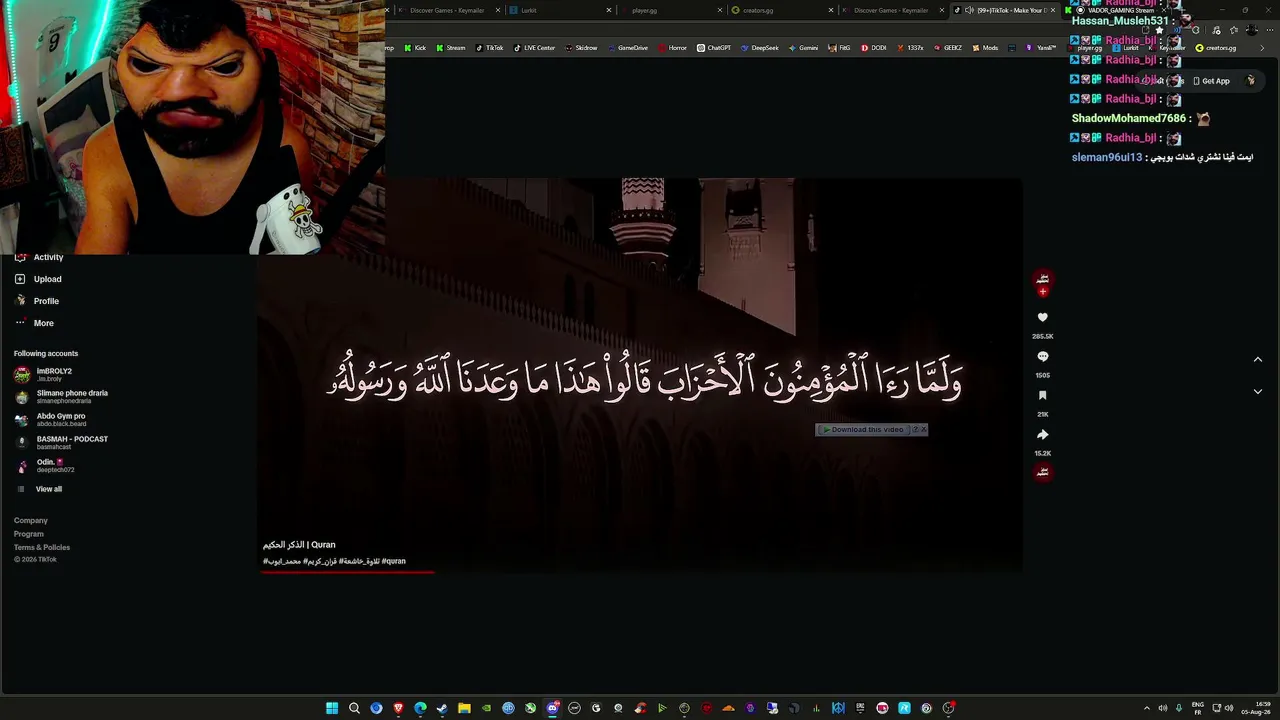Open Profile in the TikTok sidebar
The height and width of the screenshot is (720, 1280).
point(37,301)
